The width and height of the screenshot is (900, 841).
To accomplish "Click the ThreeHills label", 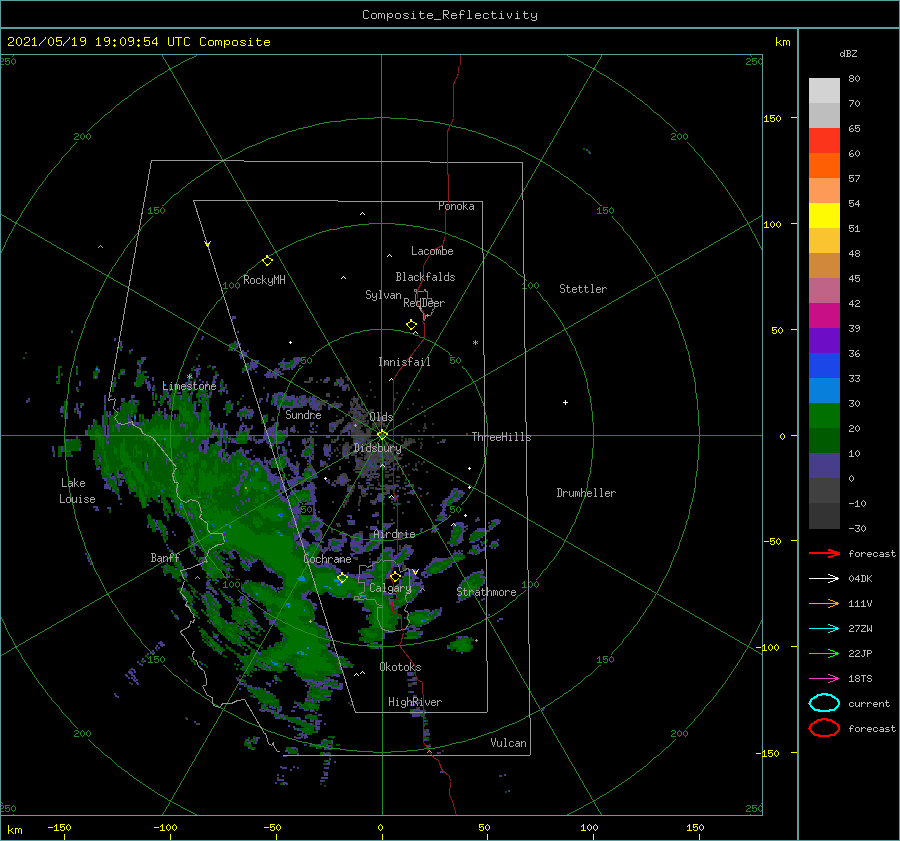I will tap(502, 437).
